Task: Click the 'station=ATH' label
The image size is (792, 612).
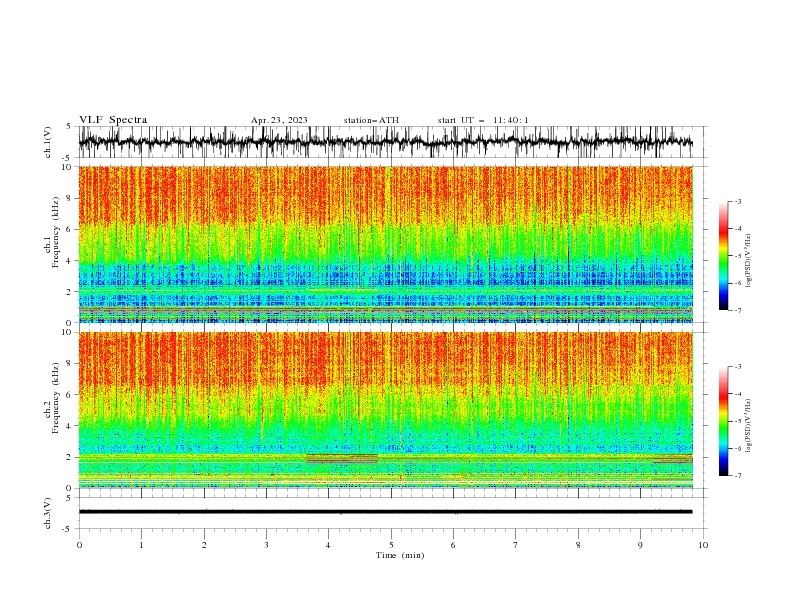Action: (x=371, y=120)
